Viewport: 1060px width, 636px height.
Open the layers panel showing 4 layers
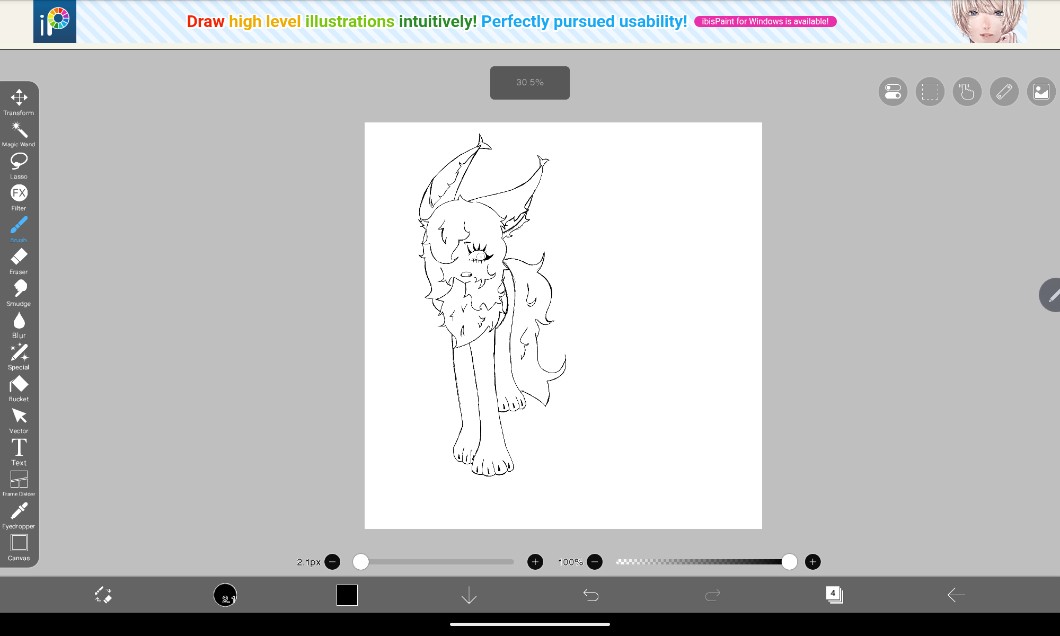tap(834, 595)
